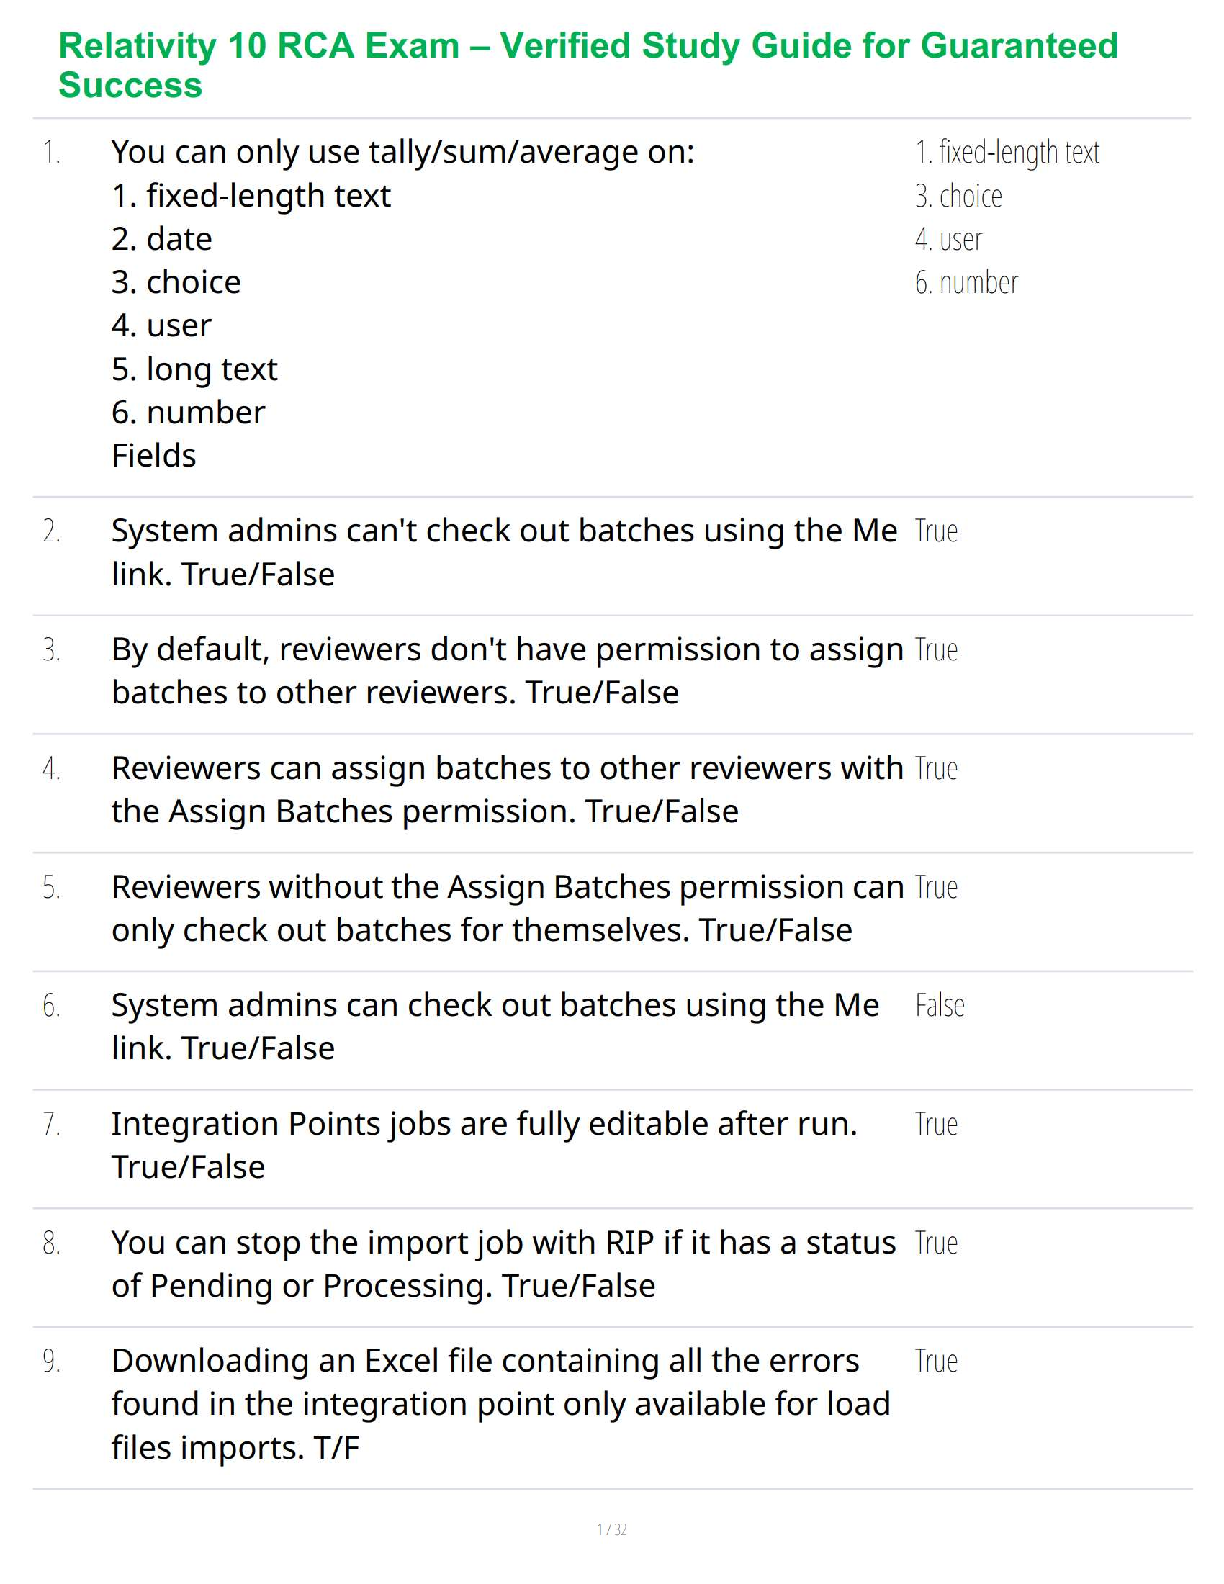This screenshot has width=1224, height=1584.
Task: Click question 3 about default reviewer permissions
Action: (507, 670)
